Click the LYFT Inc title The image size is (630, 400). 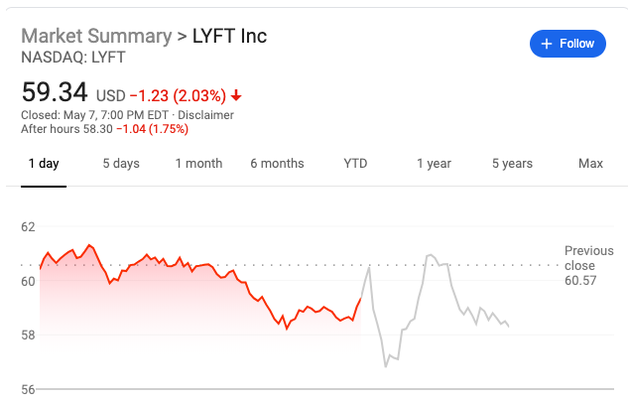[229, 36]
